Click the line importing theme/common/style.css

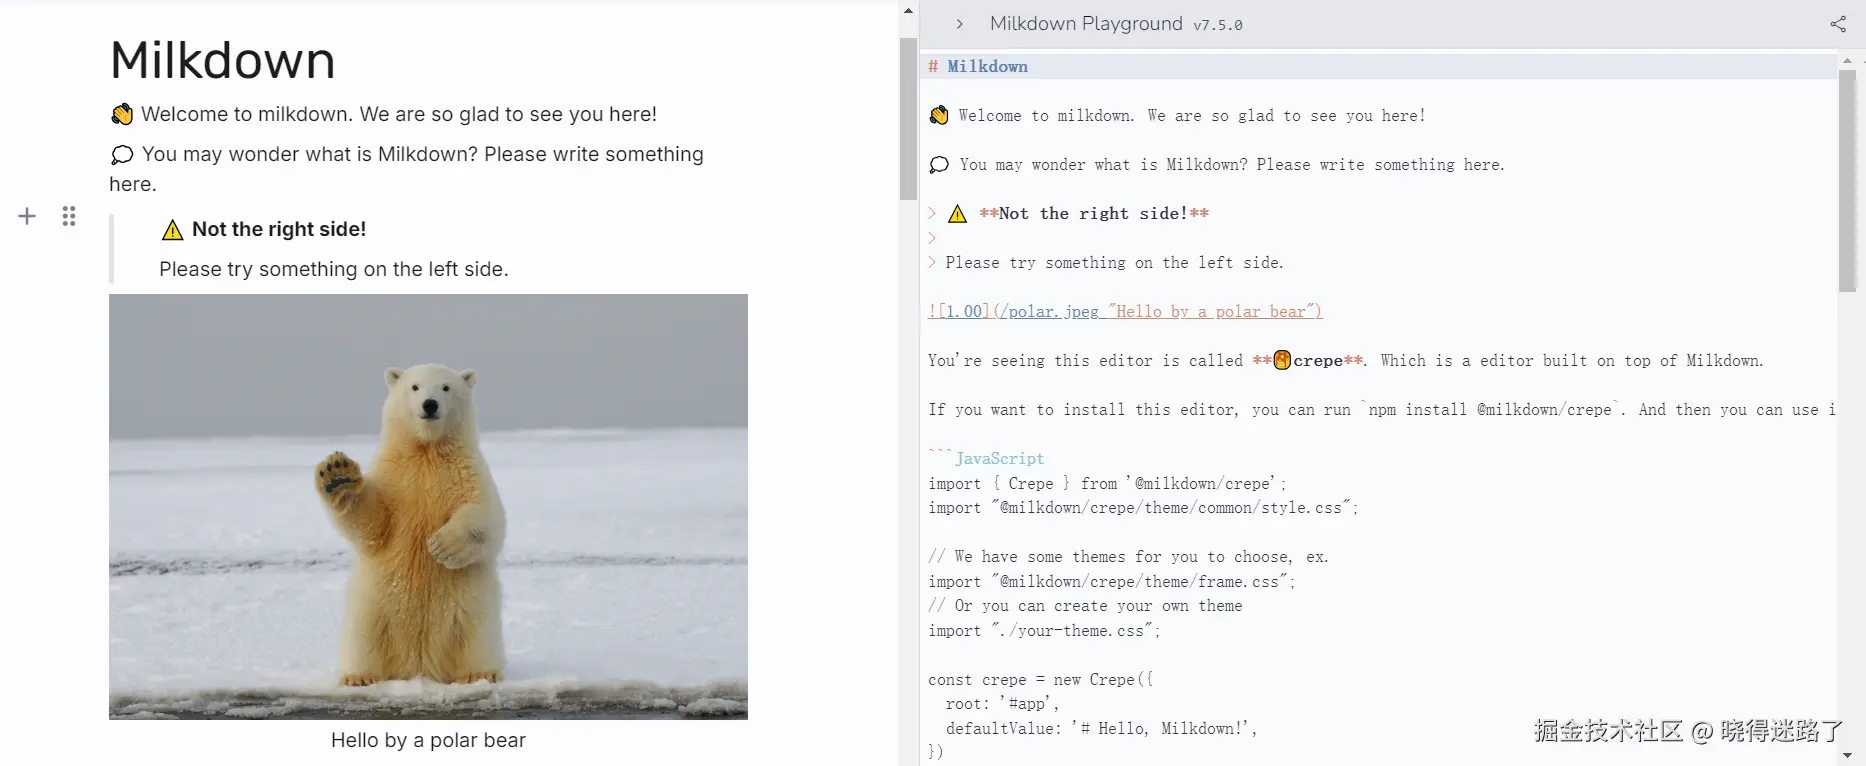click(x=1143, y=507)
